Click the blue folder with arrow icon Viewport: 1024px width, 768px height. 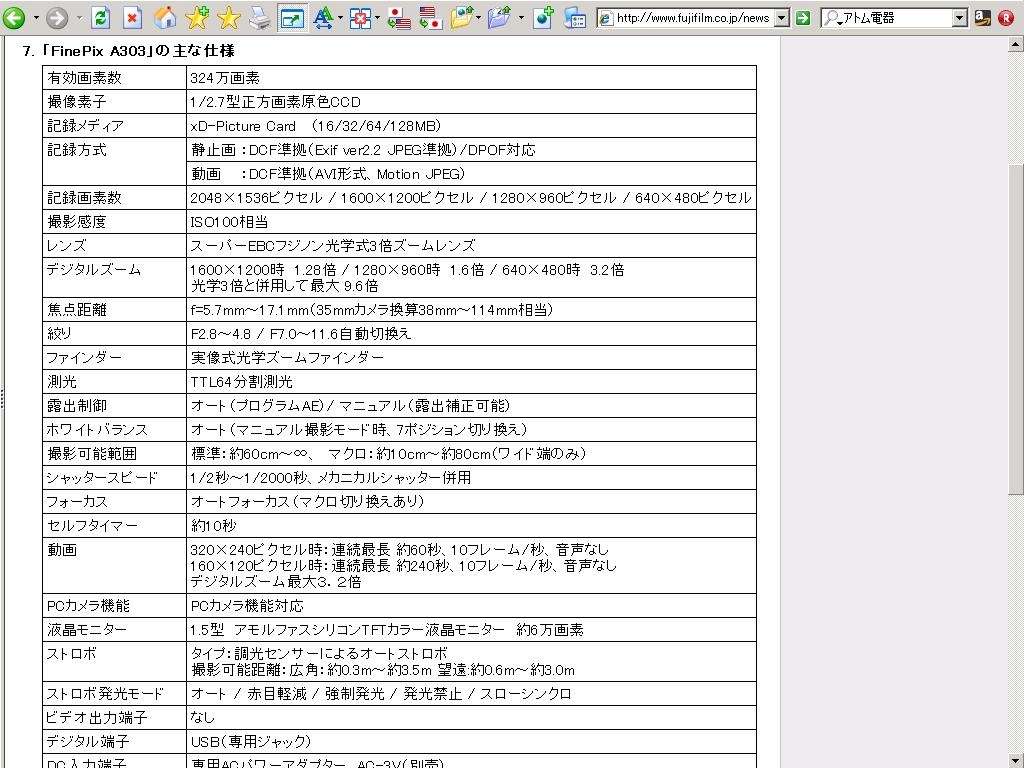500,18
